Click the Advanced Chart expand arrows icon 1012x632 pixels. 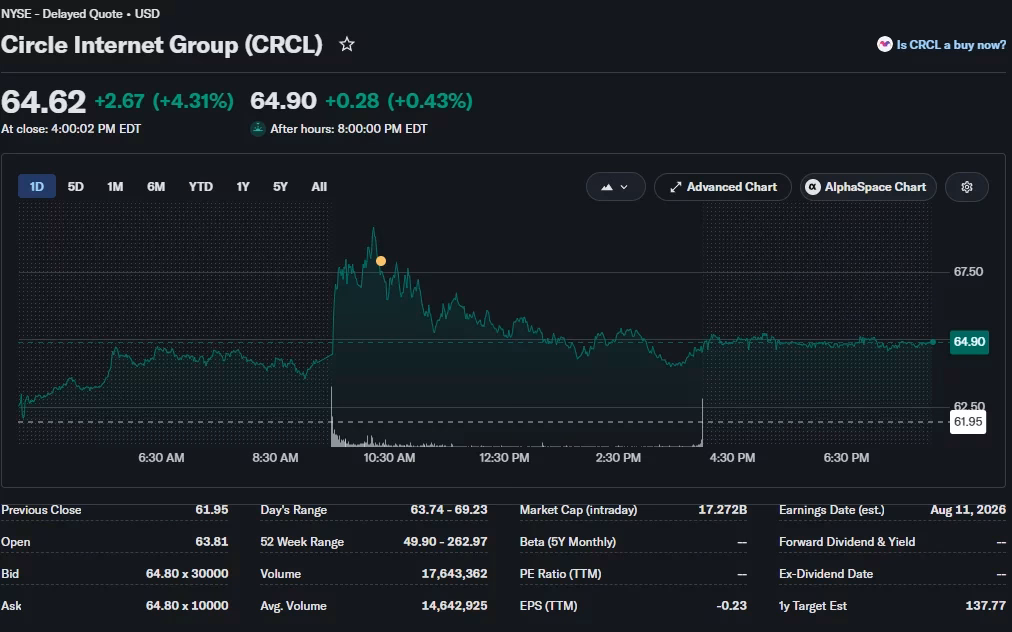(x=676, y=187)
